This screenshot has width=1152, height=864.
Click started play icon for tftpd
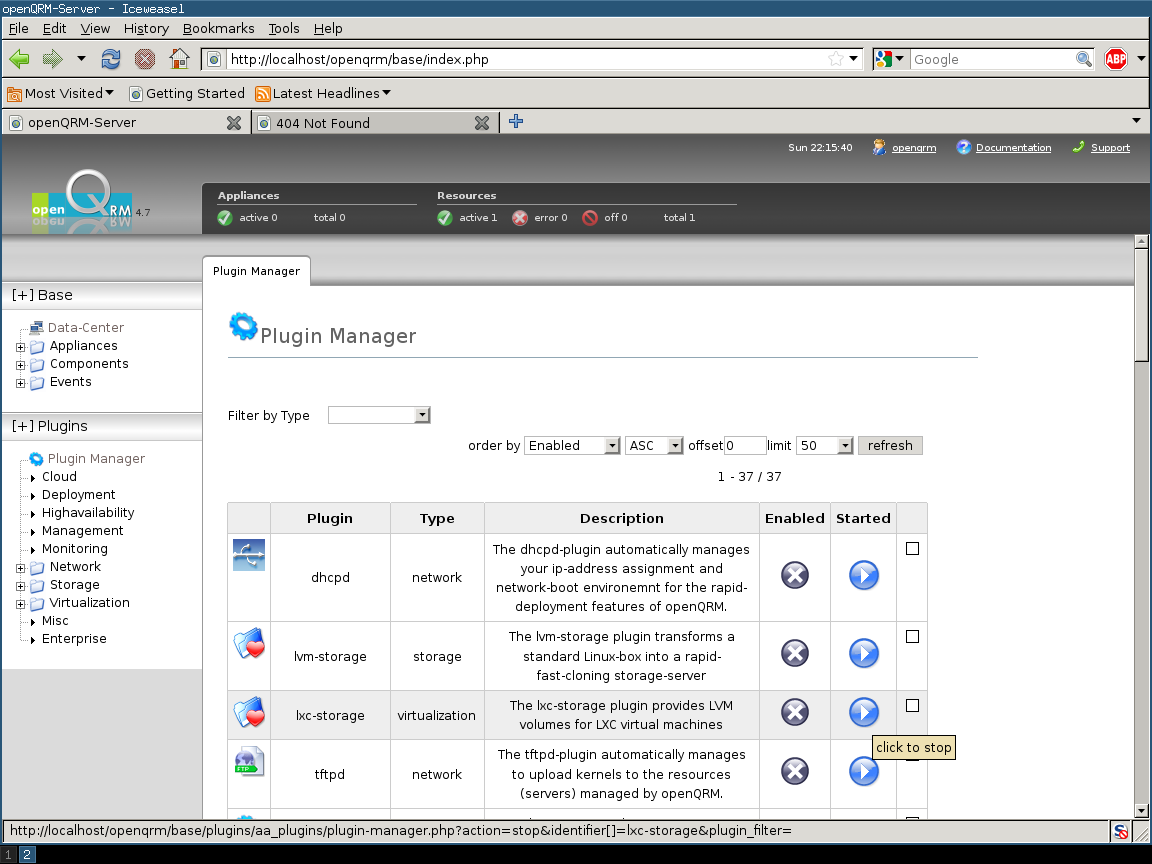coord(864,771)
